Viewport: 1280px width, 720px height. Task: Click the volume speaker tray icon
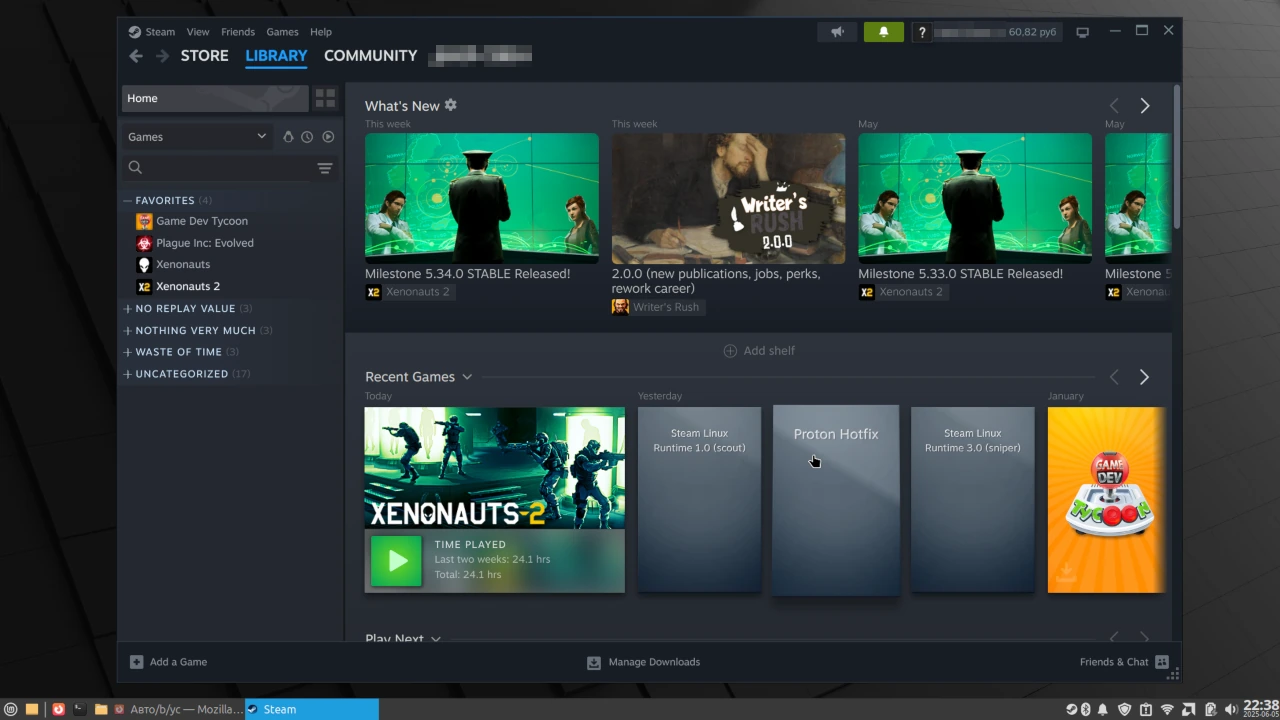point(1231,709)
